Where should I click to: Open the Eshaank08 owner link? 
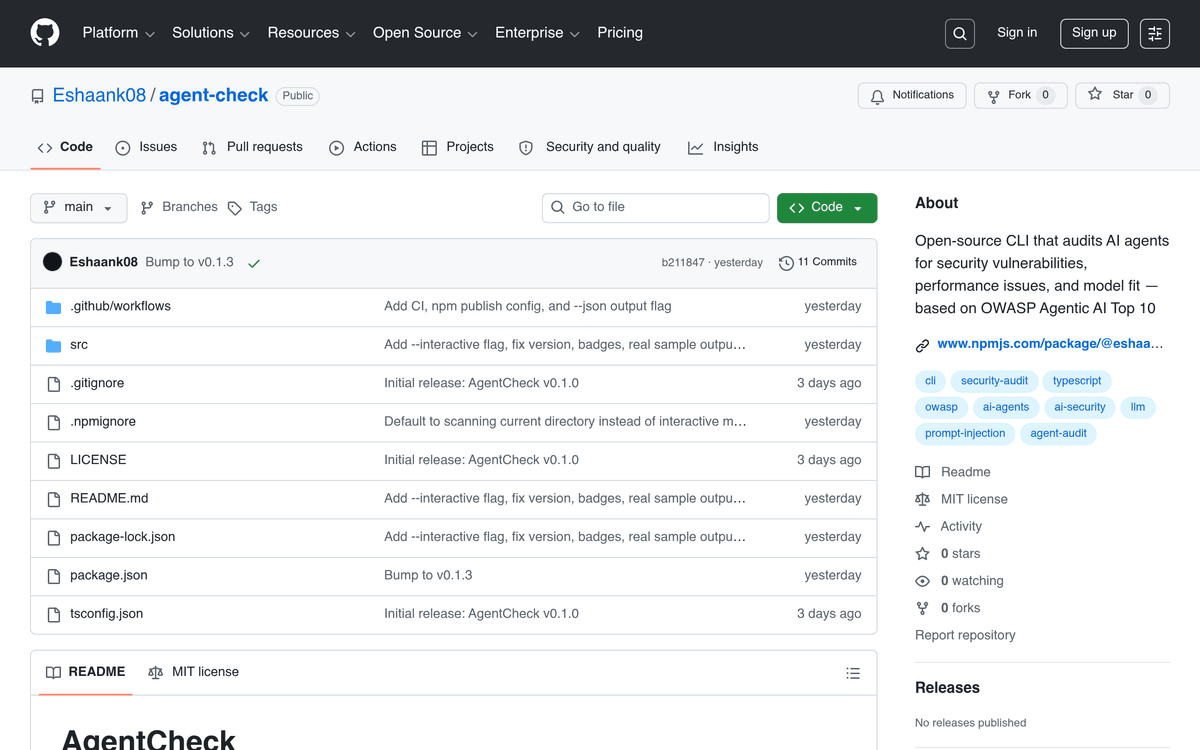pos(99,96)
